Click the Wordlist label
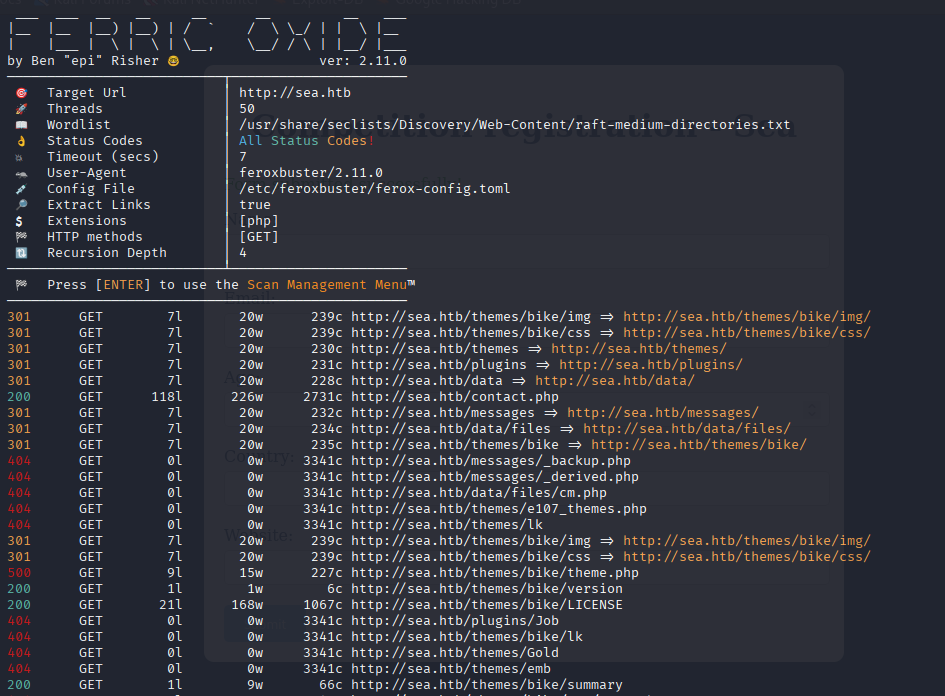This screenshot has height=696, width=945. coord(79,125)
